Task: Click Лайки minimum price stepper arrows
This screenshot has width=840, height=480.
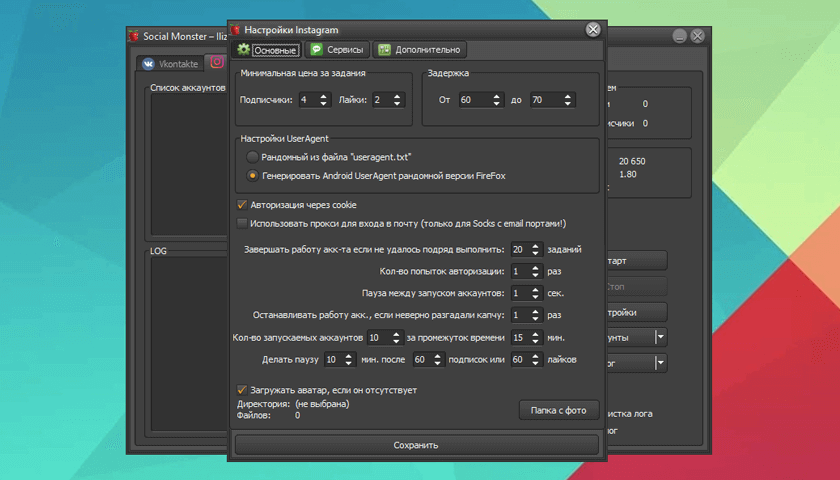Action: click(x=397, y=100)
